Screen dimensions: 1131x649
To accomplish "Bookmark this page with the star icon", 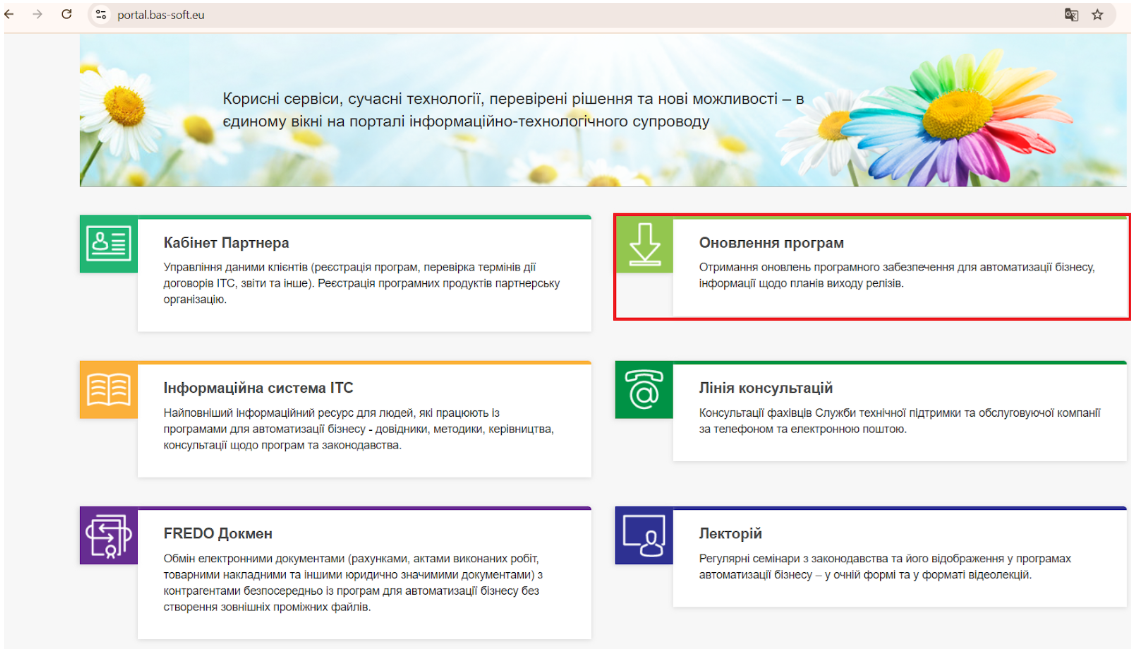I will click(1097, 15).
